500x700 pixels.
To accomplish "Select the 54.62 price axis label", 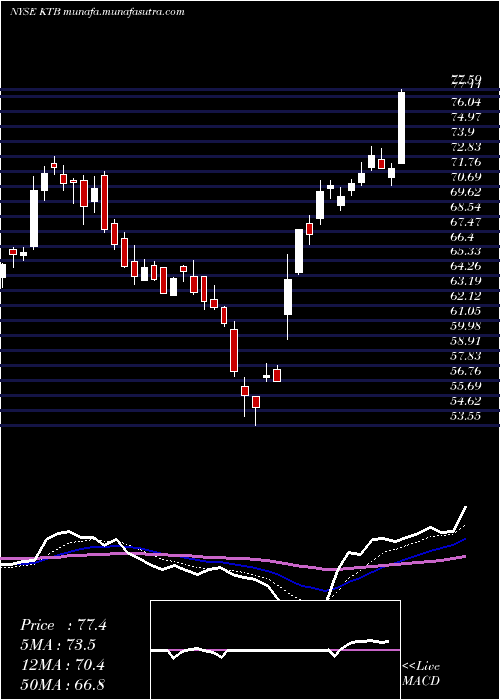I will 466,401.
